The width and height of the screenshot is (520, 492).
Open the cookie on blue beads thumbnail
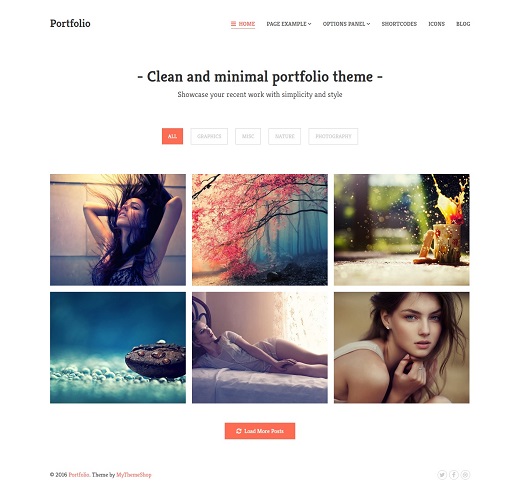[118, 348]
